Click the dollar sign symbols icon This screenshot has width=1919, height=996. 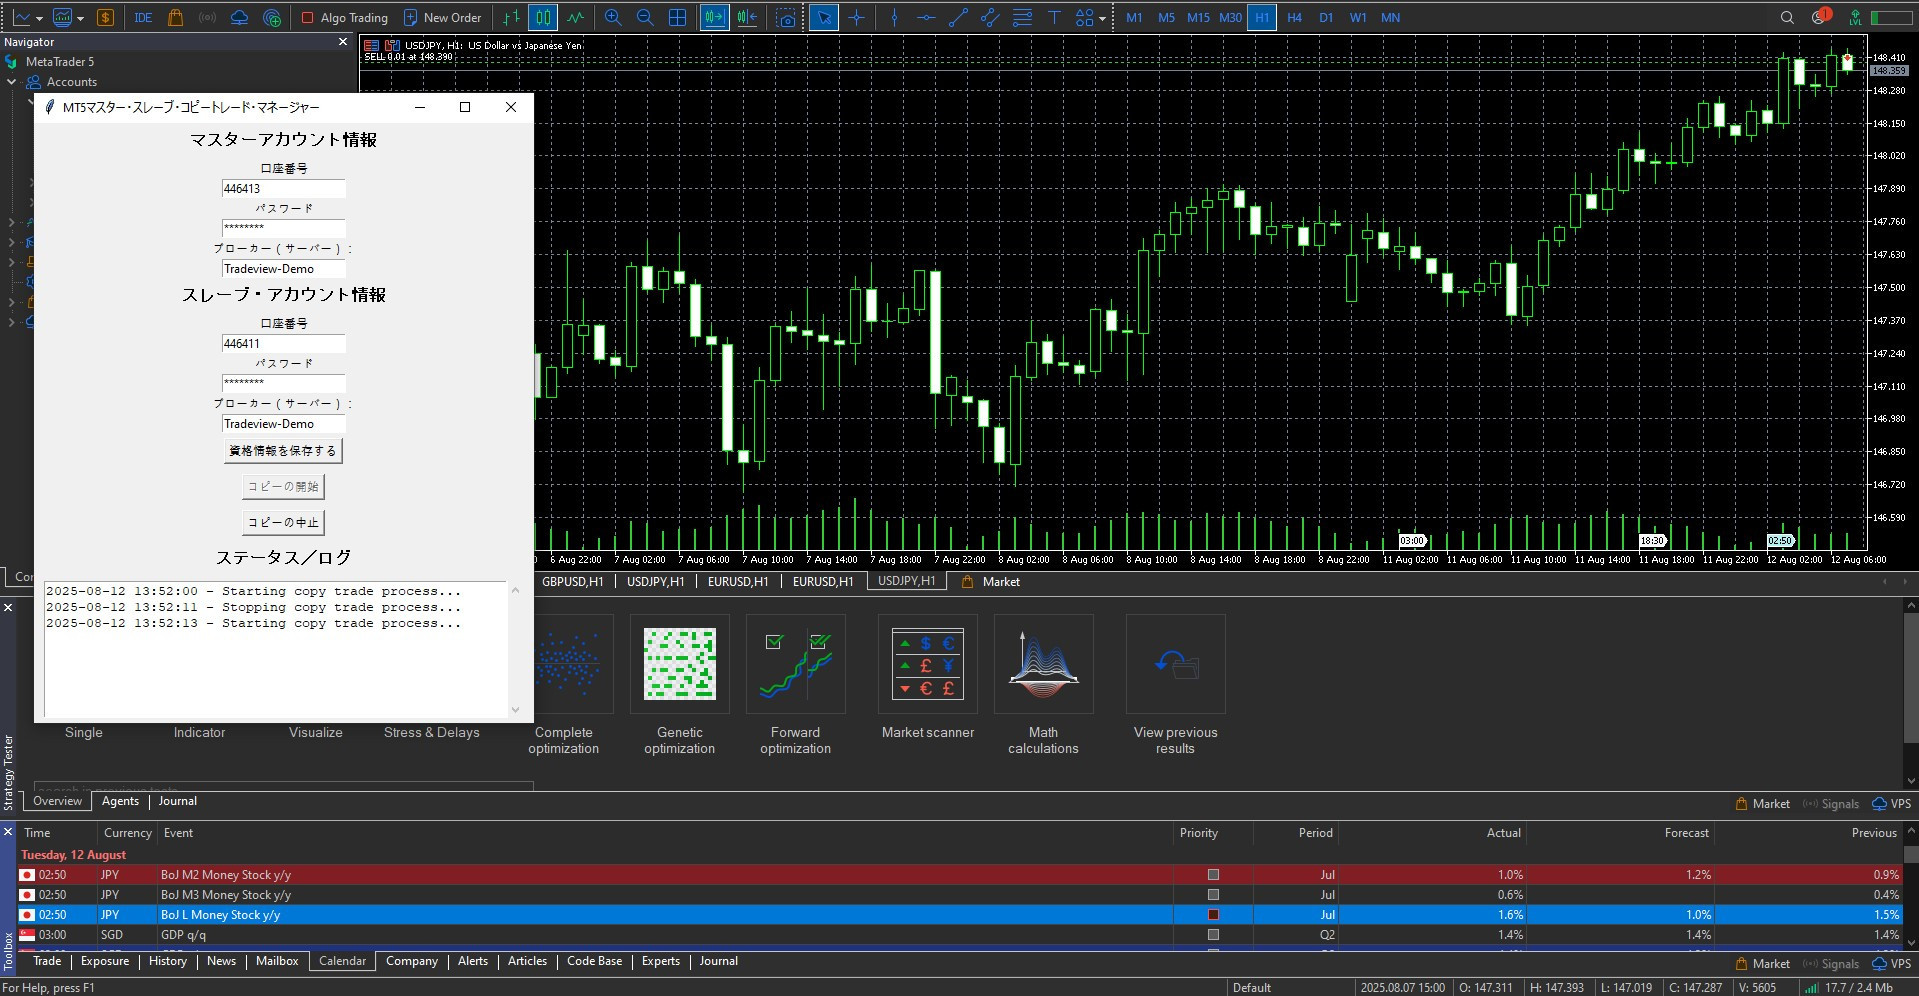tap(105, 17)
